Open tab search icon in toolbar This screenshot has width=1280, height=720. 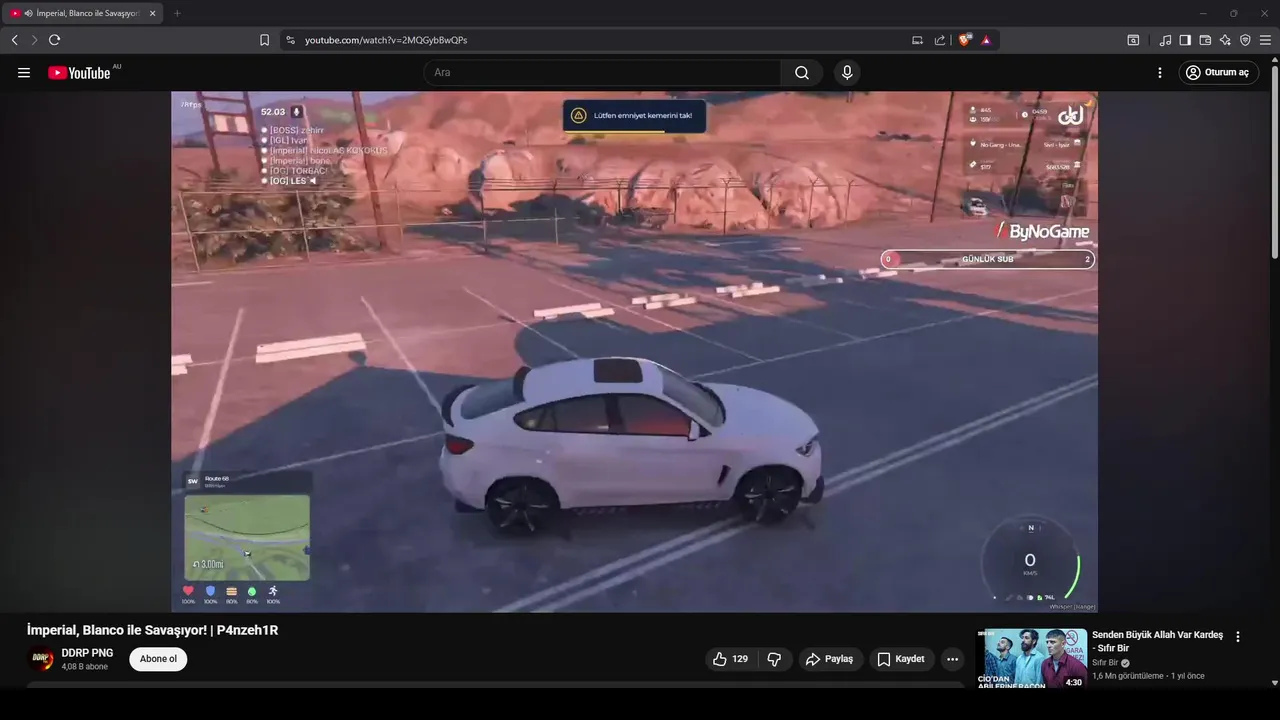tap(1133, 40)
